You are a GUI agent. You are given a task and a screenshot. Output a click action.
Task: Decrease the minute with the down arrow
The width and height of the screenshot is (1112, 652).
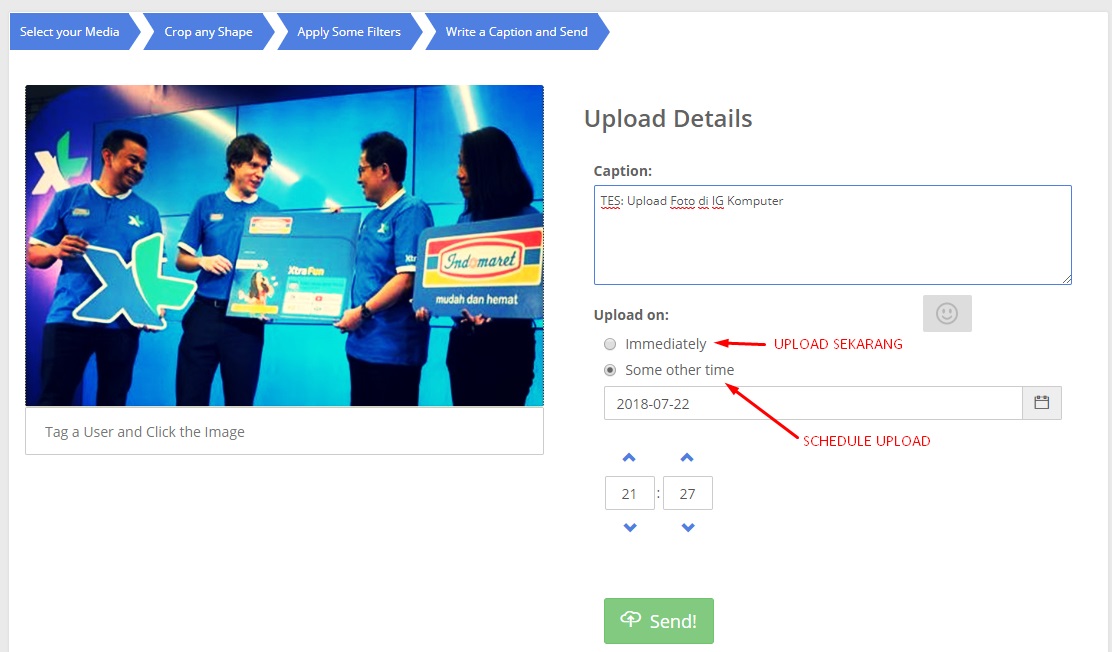pos(688,527)
